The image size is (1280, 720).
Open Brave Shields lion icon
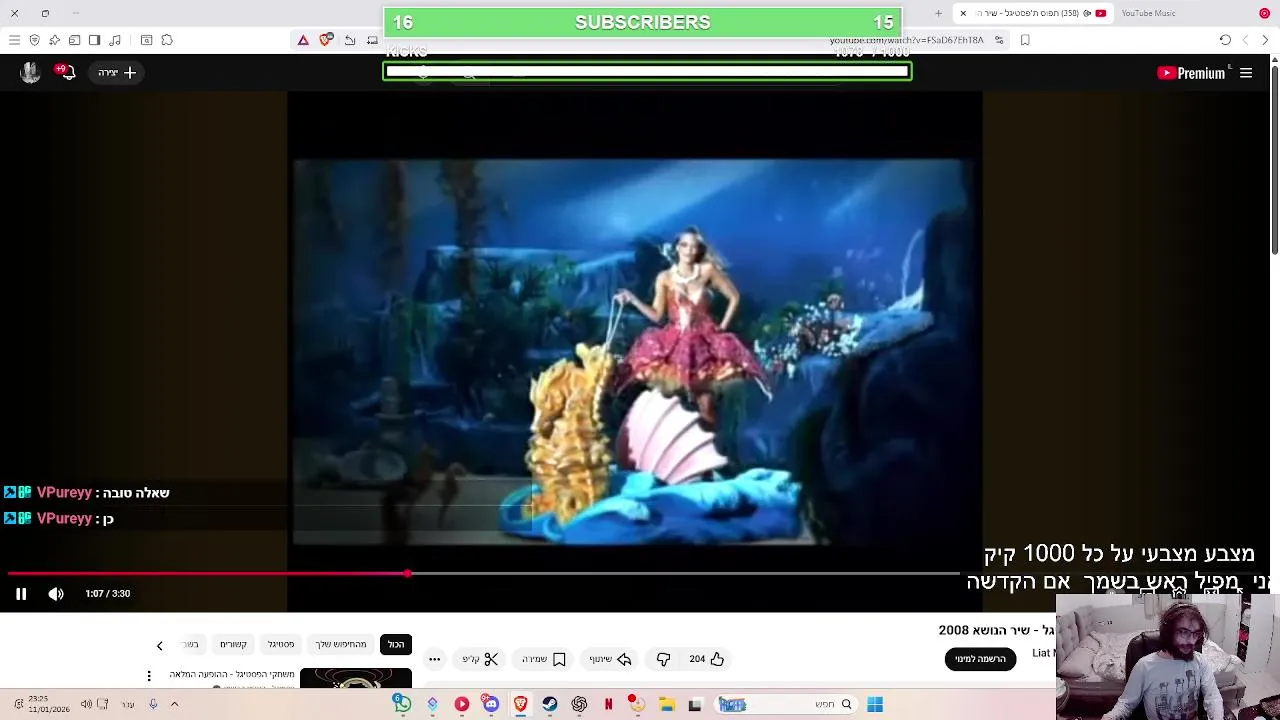click(325, 40)
